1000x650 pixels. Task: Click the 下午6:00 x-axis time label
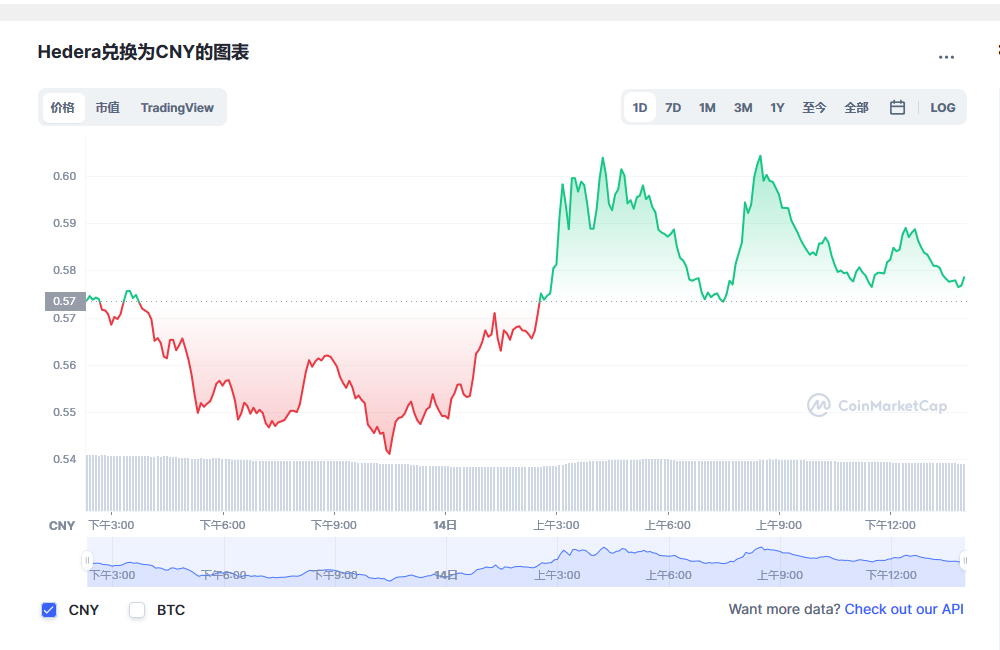(223, 525)
